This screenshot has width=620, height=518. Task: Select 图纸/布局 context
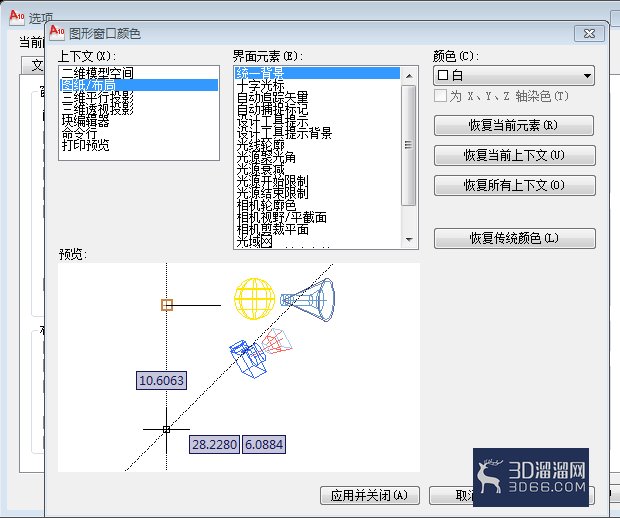139,85
